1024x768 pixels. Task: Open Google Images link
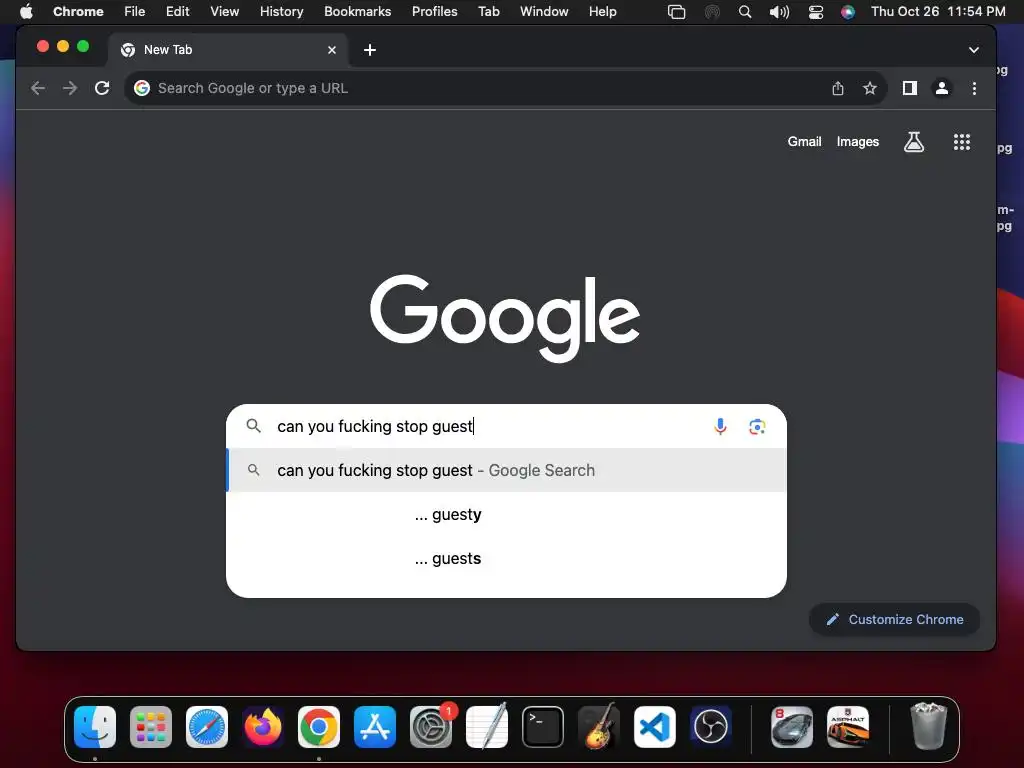pos(857,142)
